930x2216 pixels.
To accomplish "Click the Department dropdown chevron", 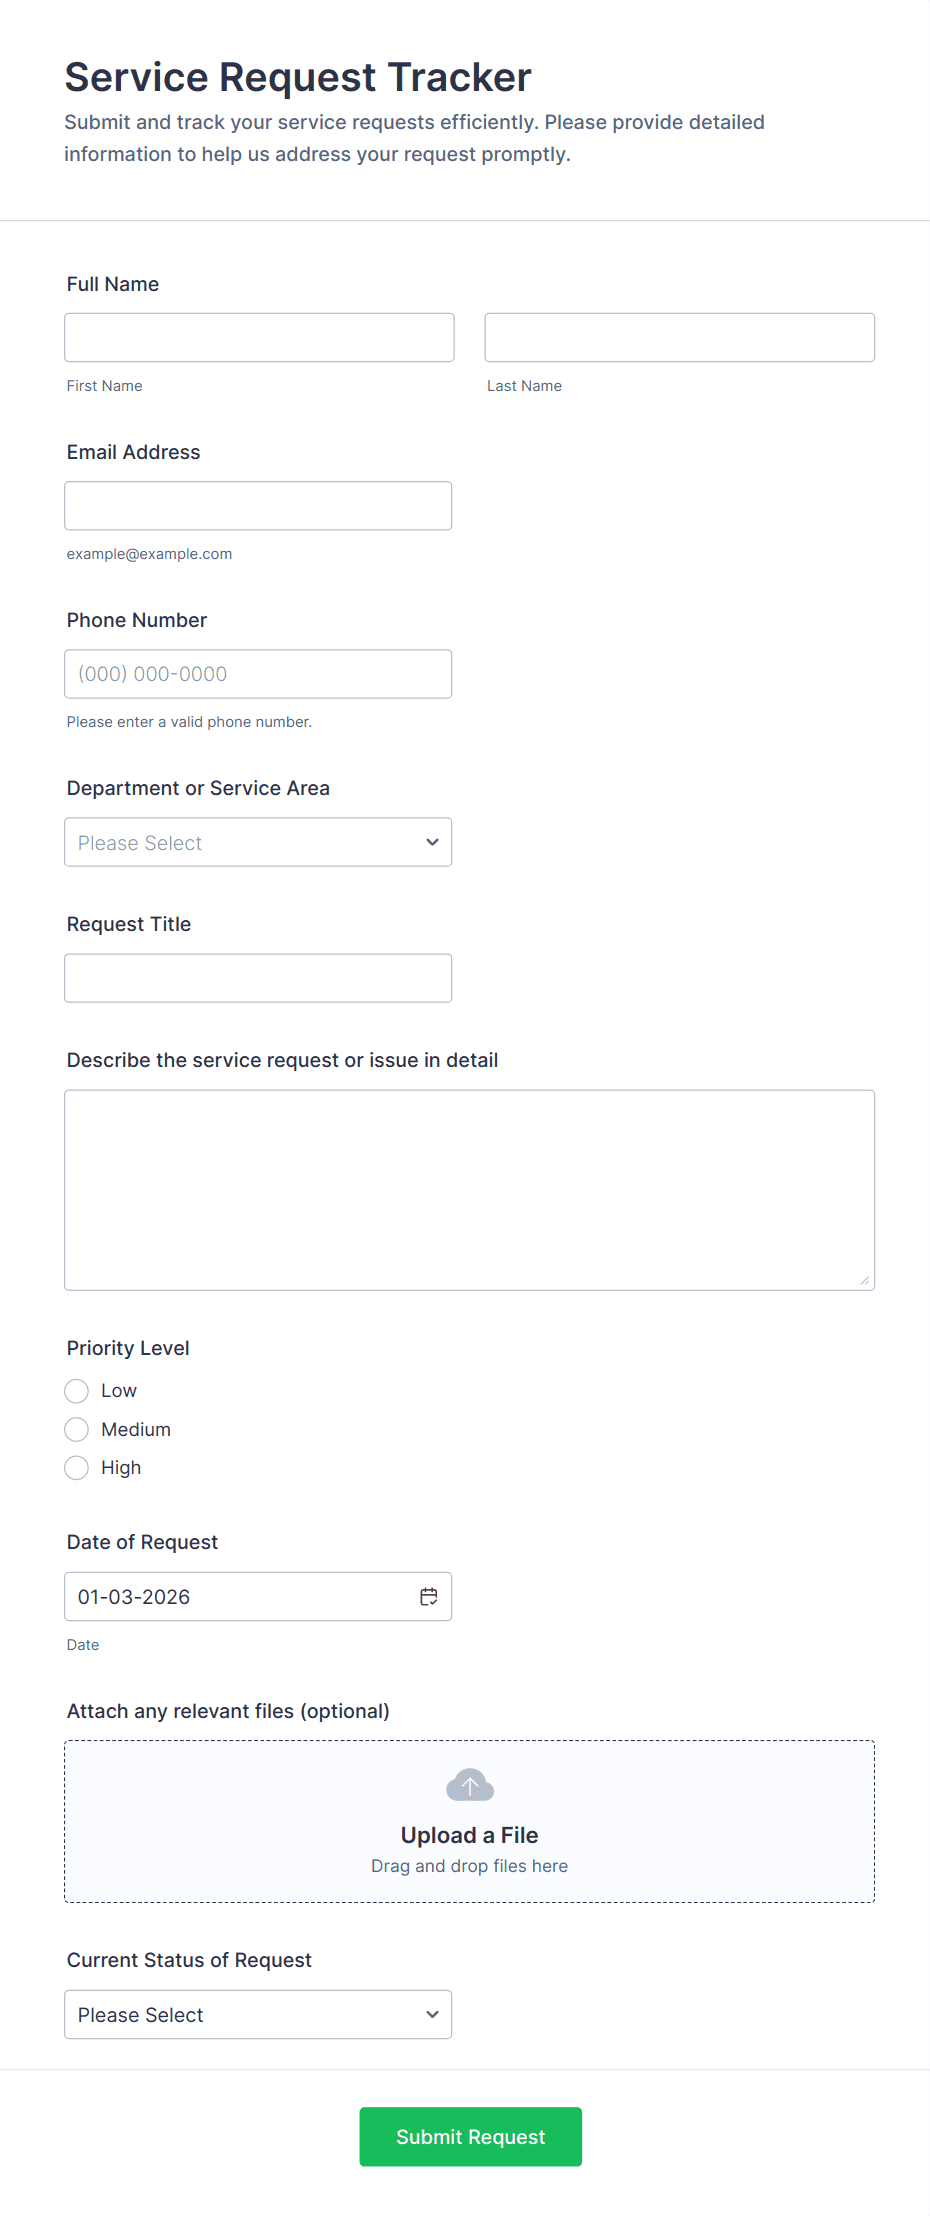I will pos(432,842).
